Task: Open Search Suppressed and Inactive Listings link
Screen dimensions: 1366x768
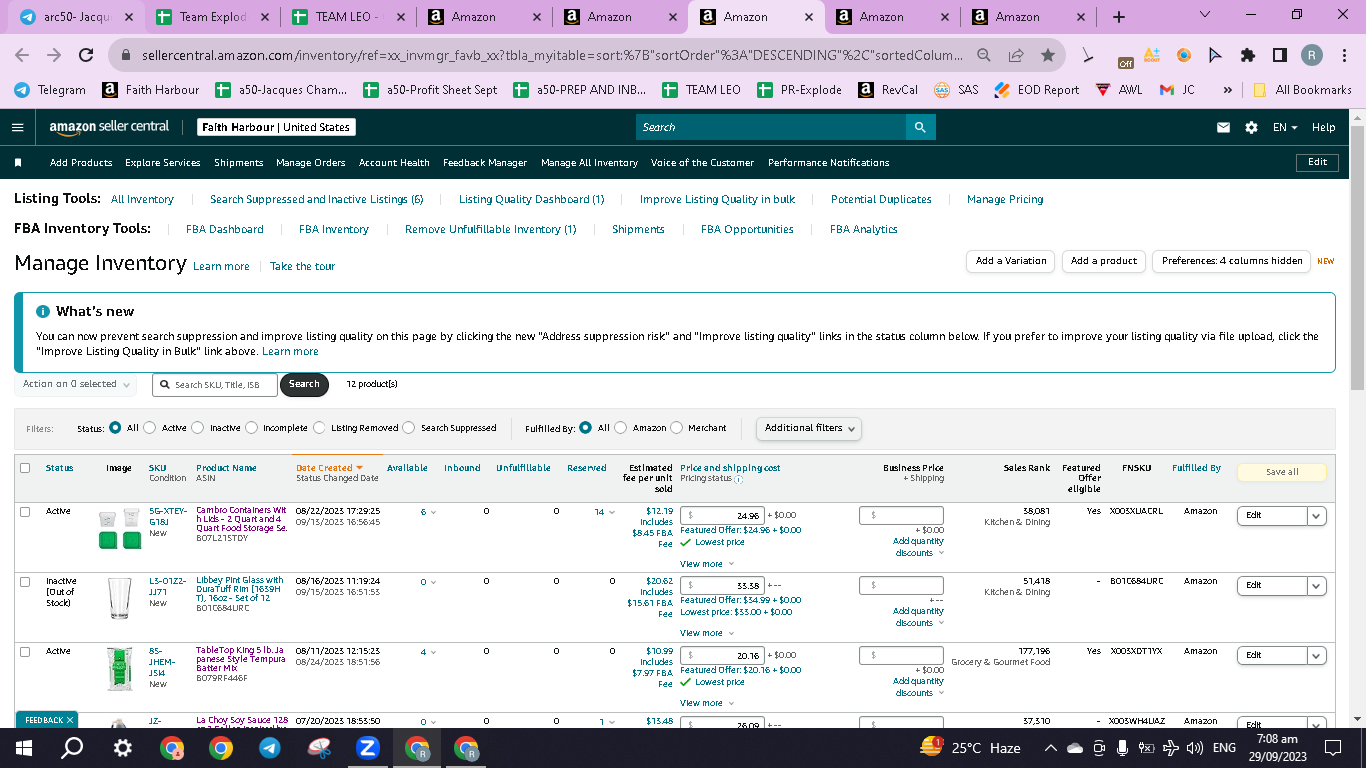Action: coord(317,199)
